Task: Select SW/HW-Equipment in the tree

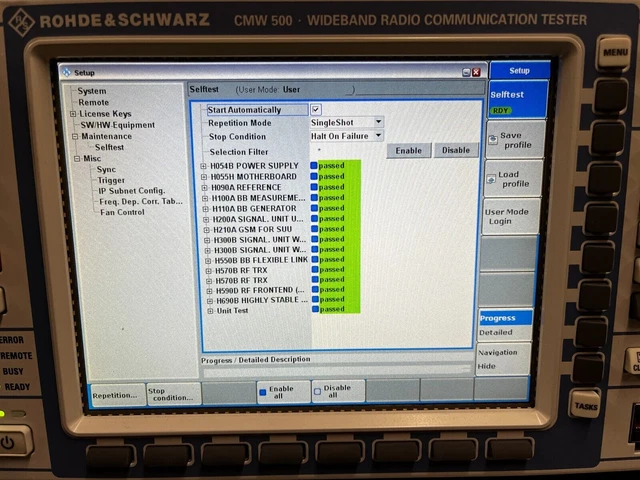Action: point(118,125)
